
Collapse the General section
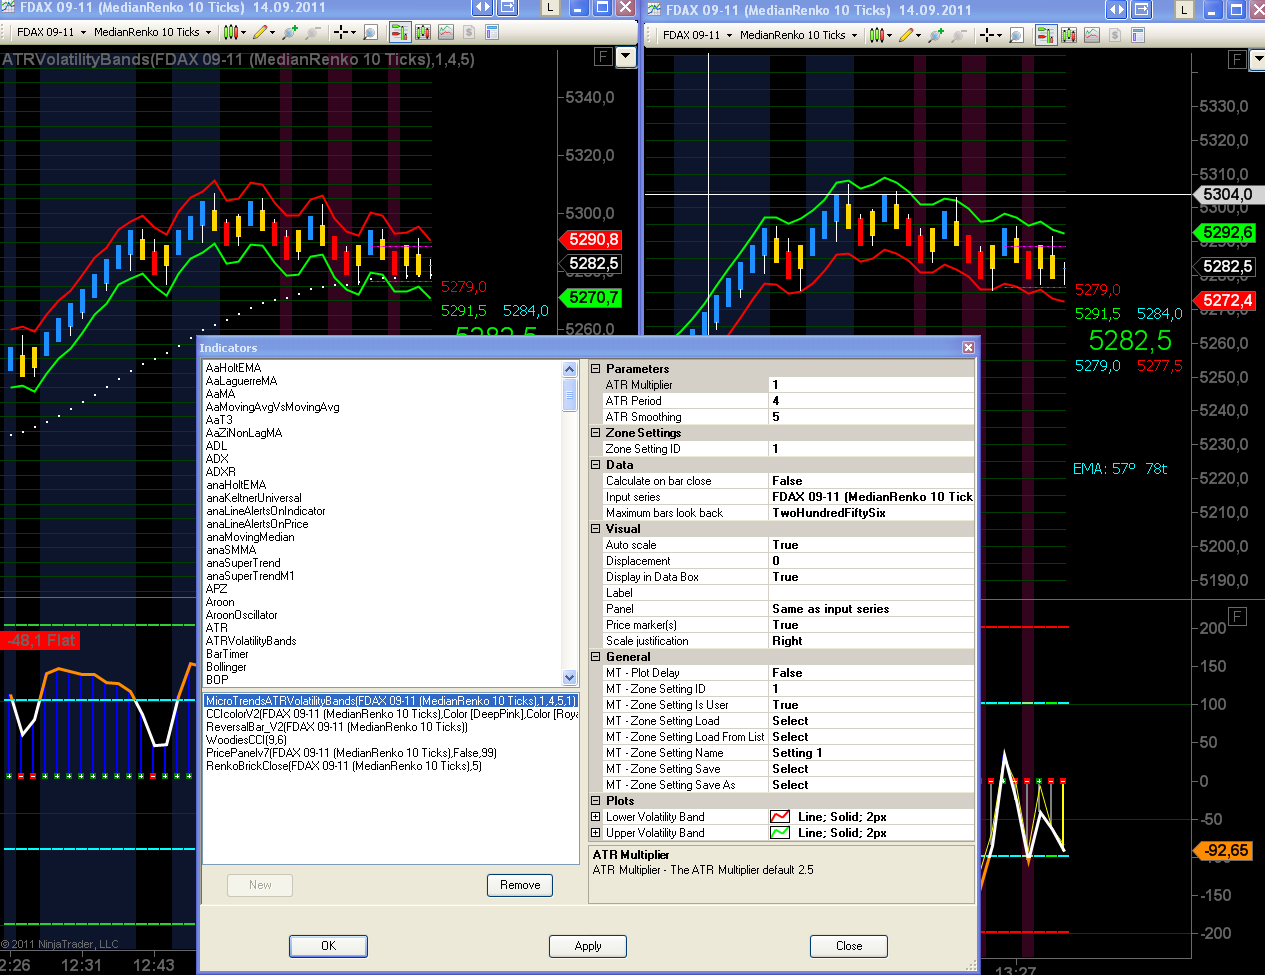click(x=595, y=657)
